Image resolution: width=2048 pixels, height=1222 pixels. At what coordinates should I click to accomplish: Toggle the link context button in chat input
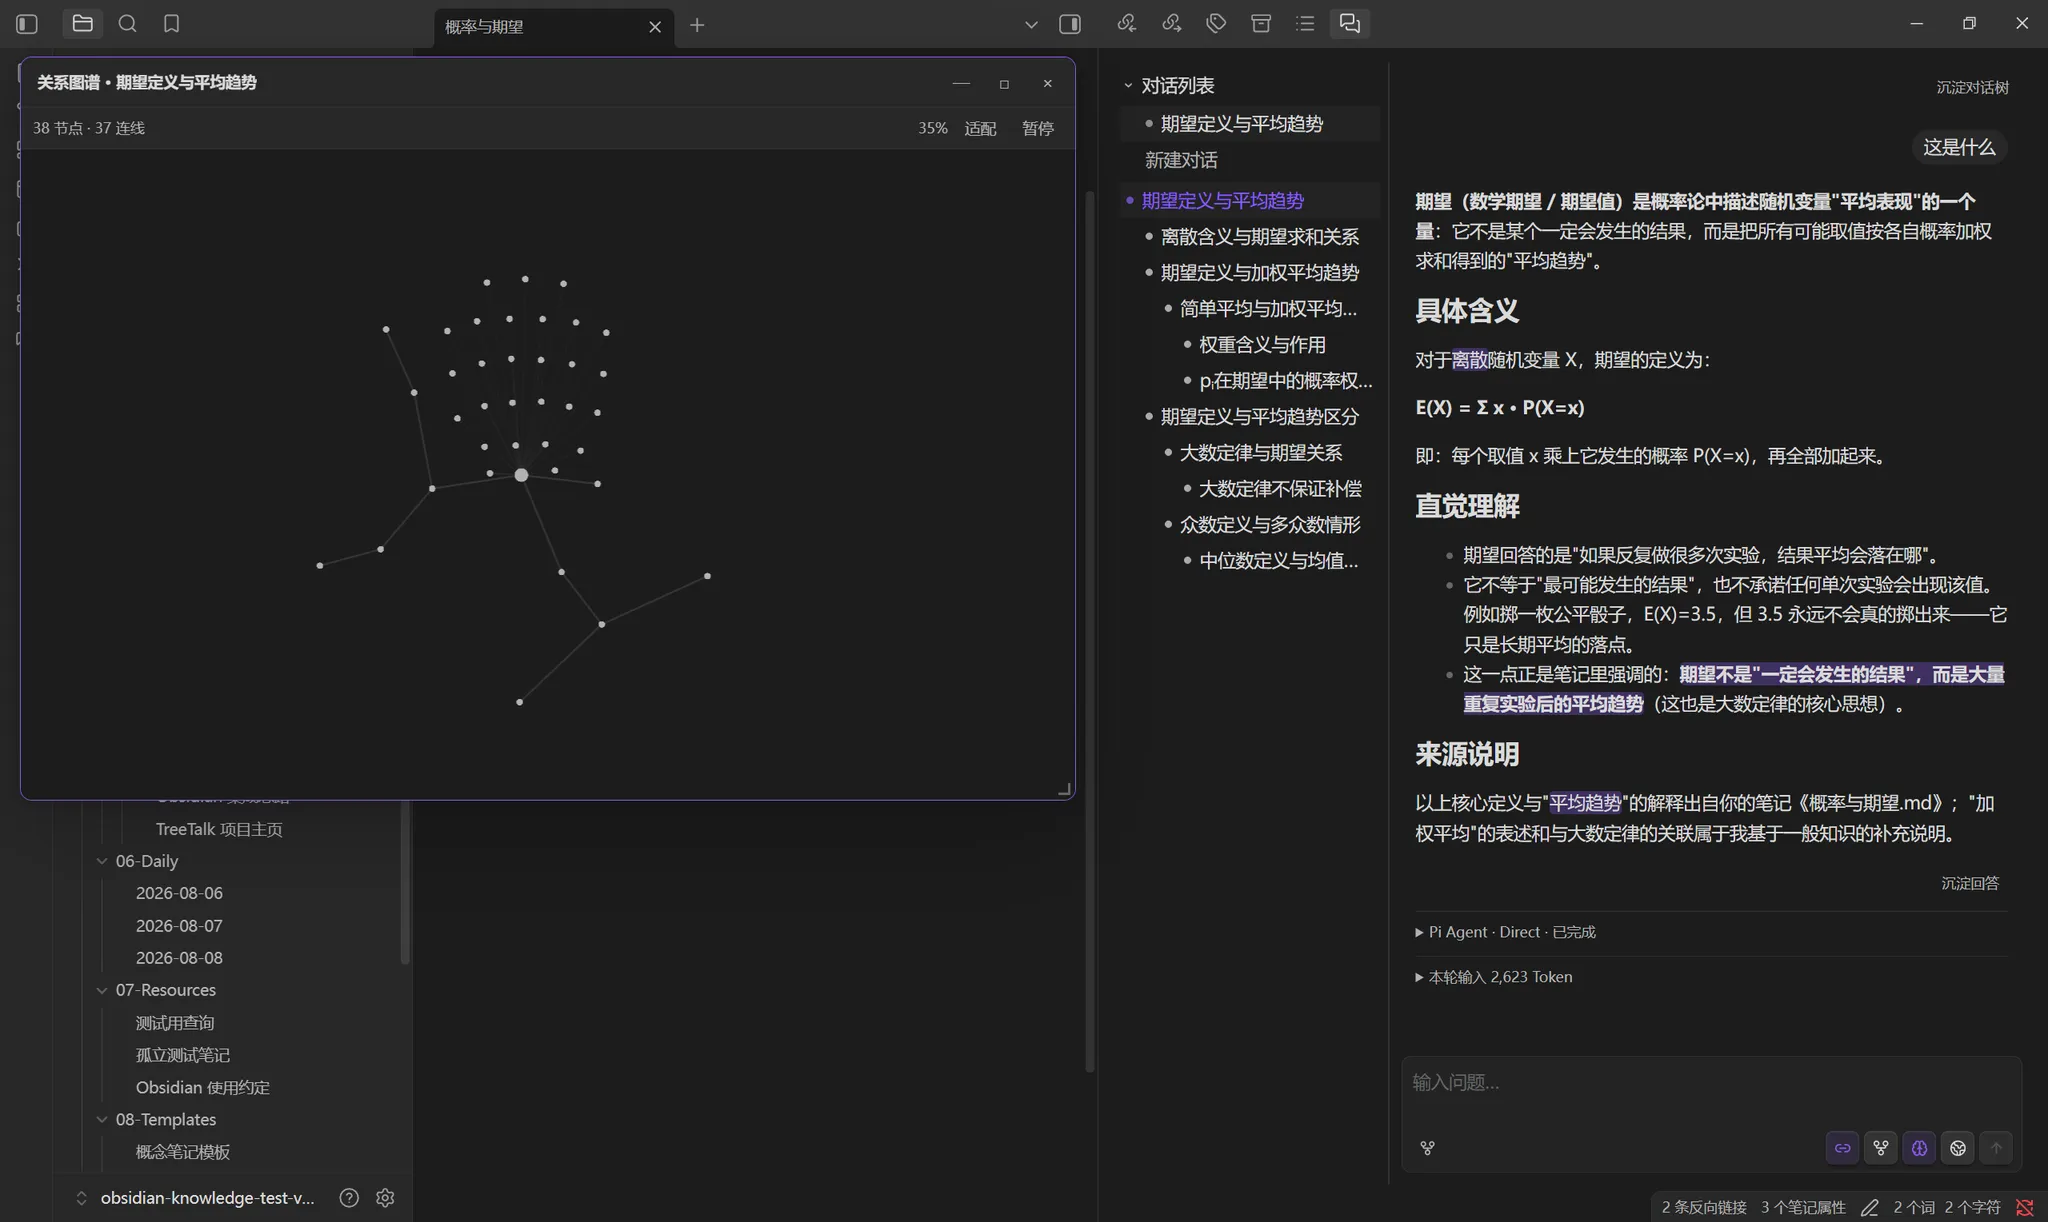(1842, 1148)
